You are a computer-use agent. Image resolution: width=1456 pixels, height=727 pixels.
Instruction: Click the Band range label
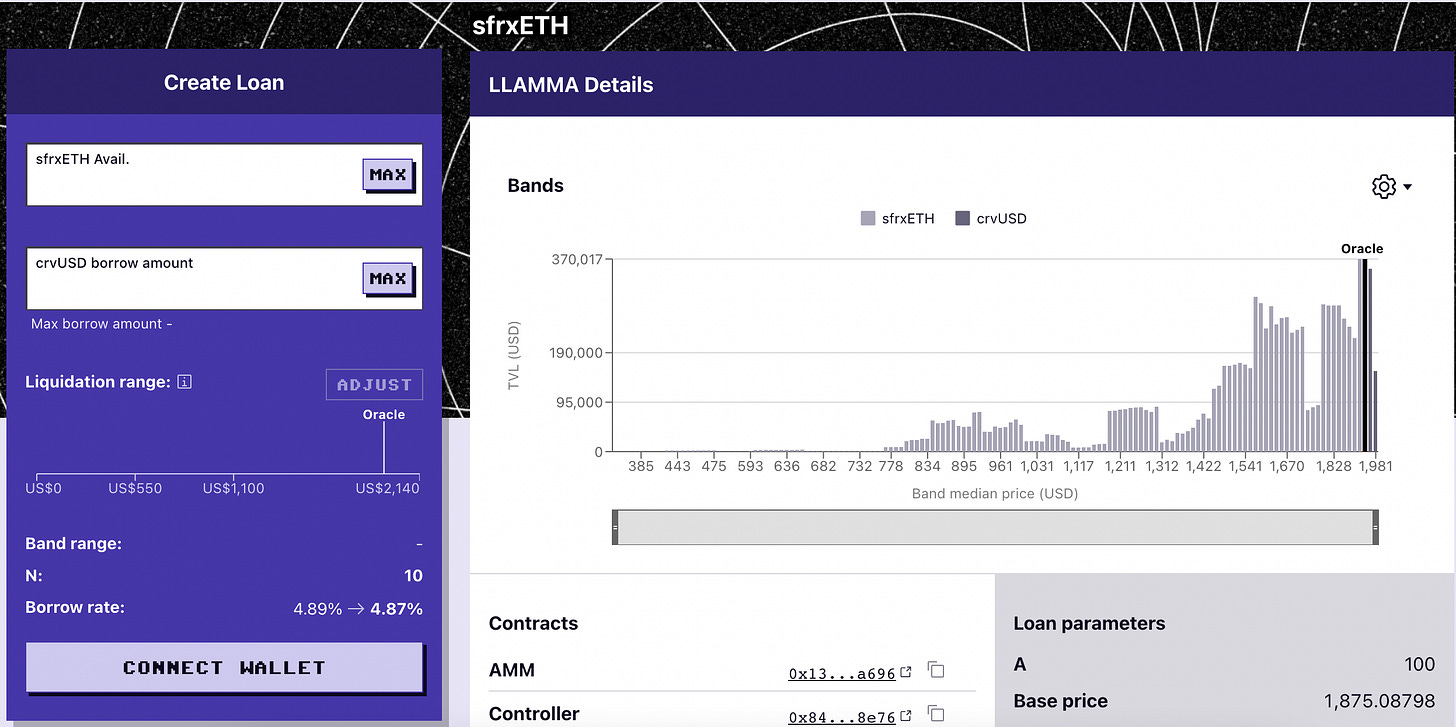point(73,544)
